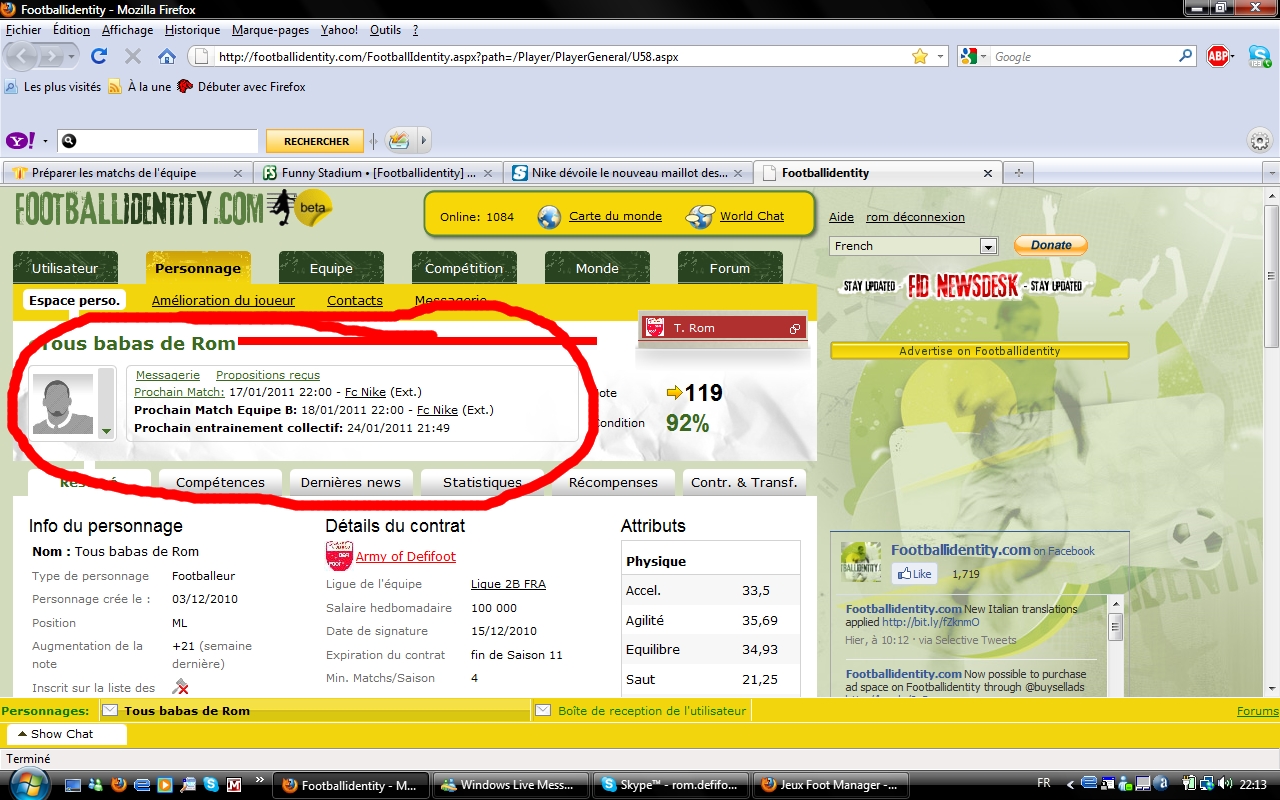
Task: Open the Yahoo logo dropdown arrow
Action: pos(45,141)
